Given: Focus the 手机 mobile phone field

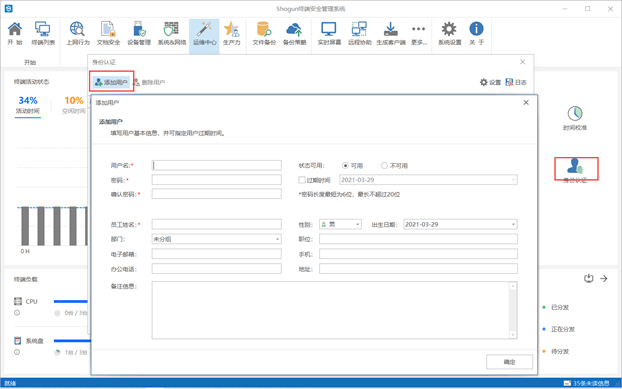Looking at the screenshot, I should point(418,254).
